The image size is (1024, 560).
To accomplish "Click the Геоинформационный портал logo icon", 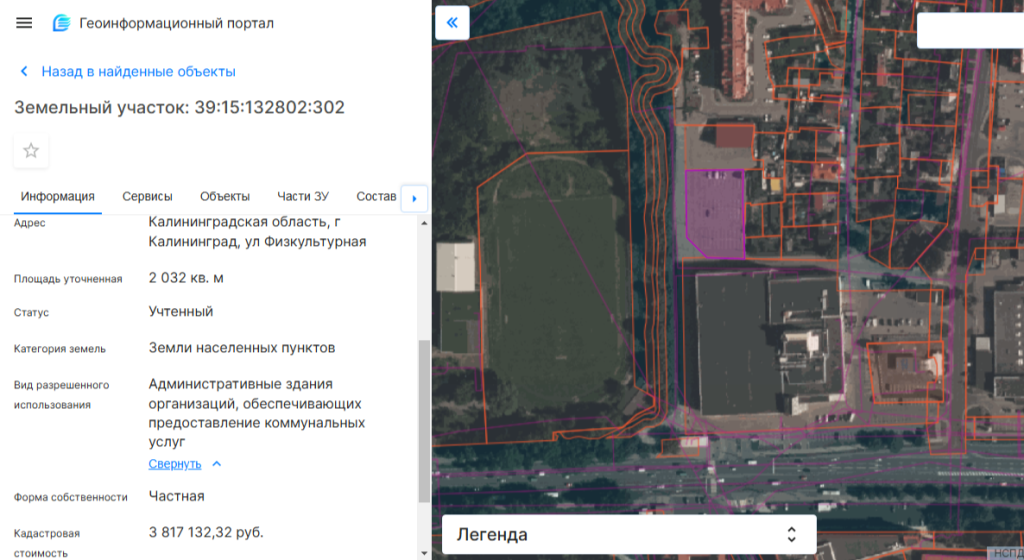I will click(x=61, y=23).
